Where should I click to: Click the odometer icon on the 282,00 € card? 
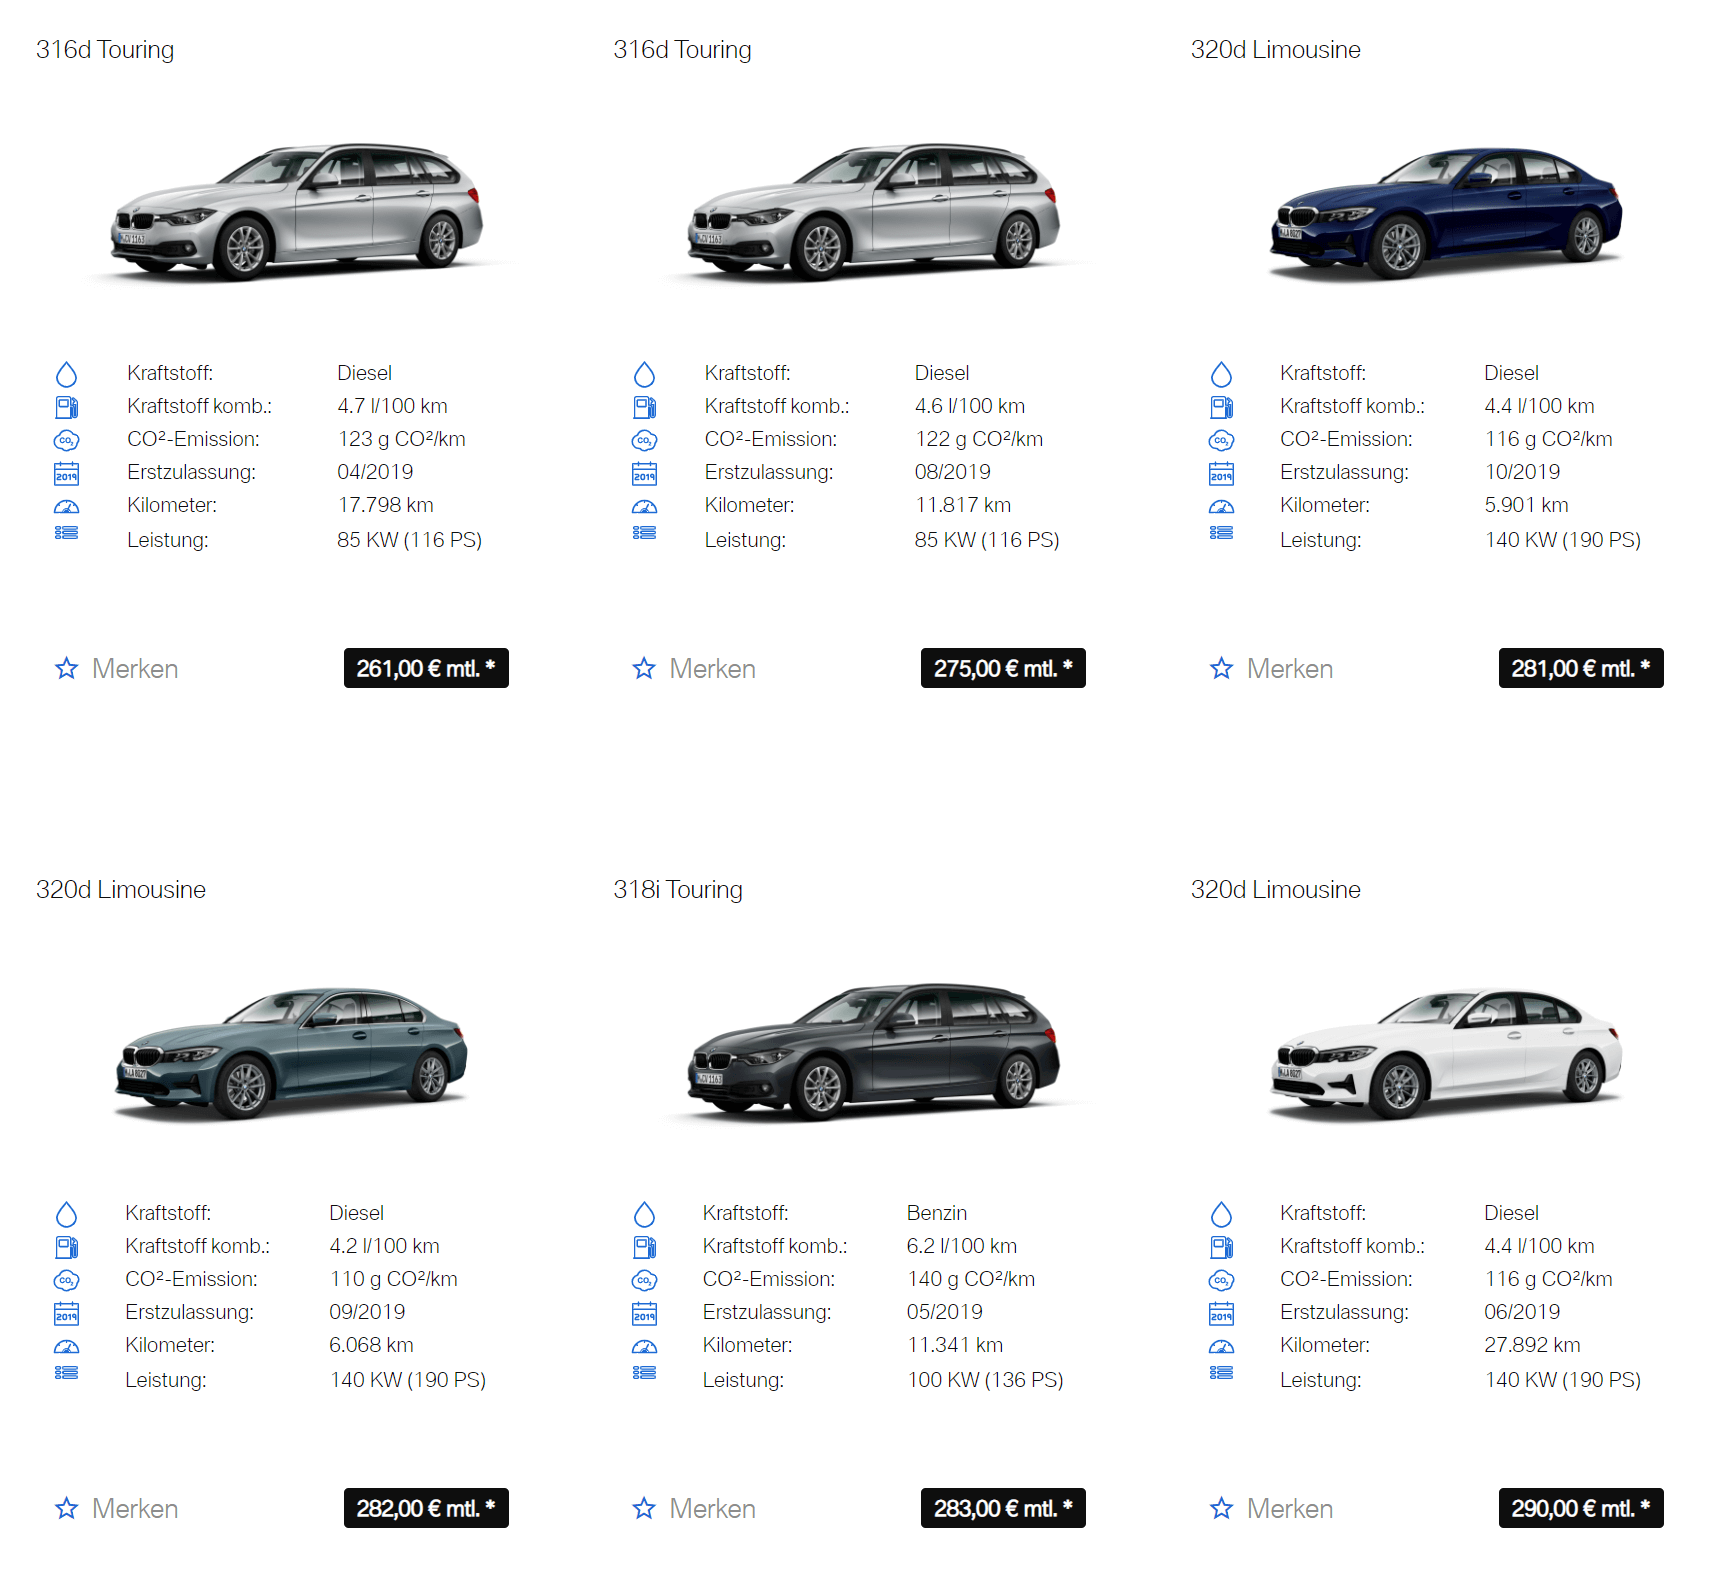click(66, 1346)
